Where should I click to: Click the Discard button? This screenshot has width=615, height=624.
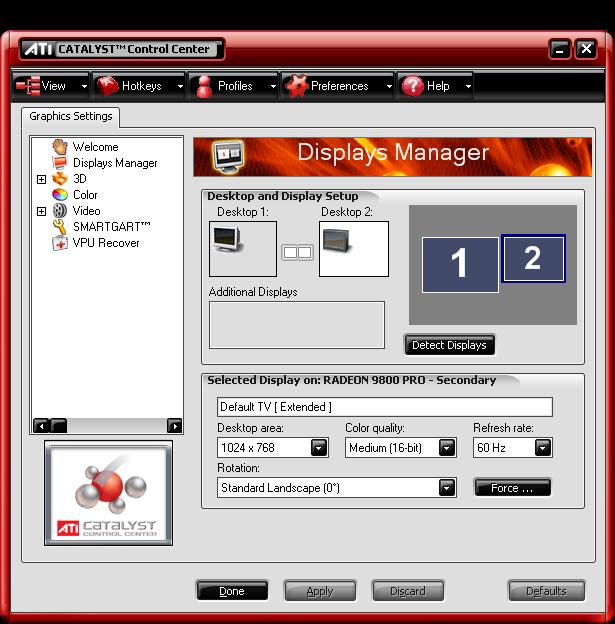click(408, 591)
